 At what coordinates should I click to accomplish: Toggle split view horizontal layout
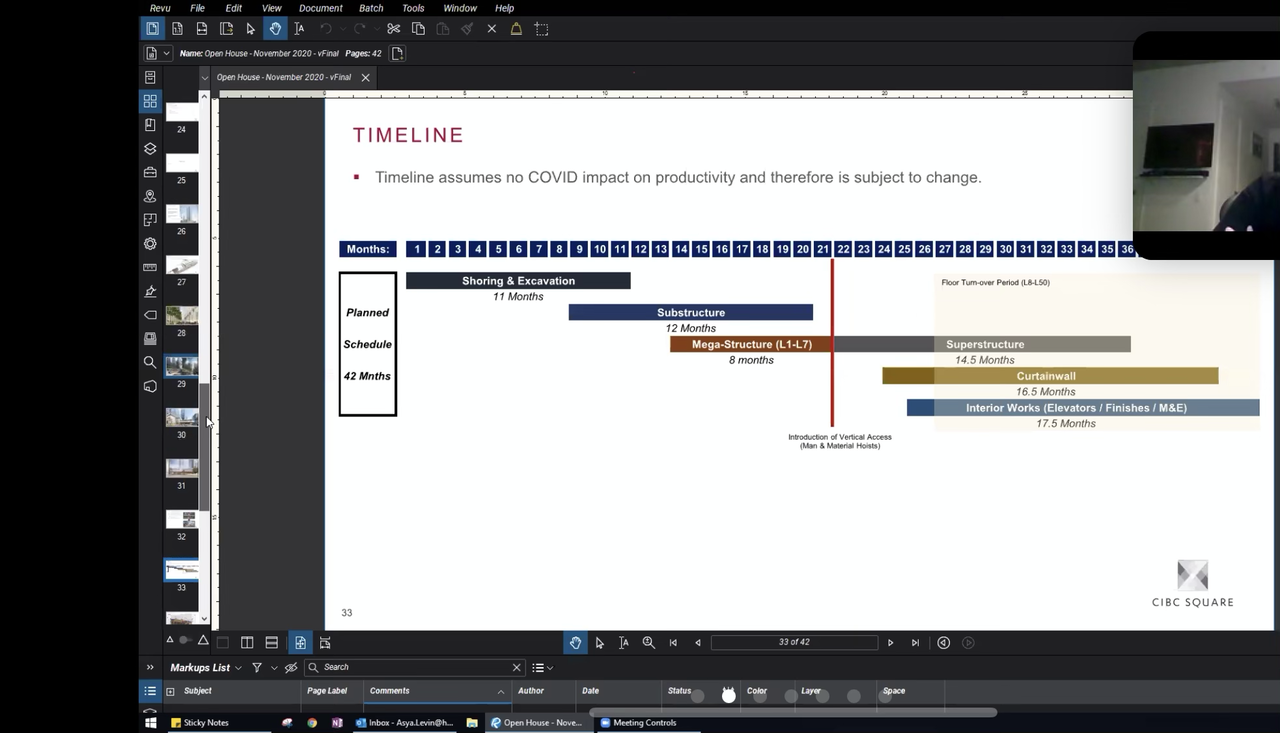(271, 643)
